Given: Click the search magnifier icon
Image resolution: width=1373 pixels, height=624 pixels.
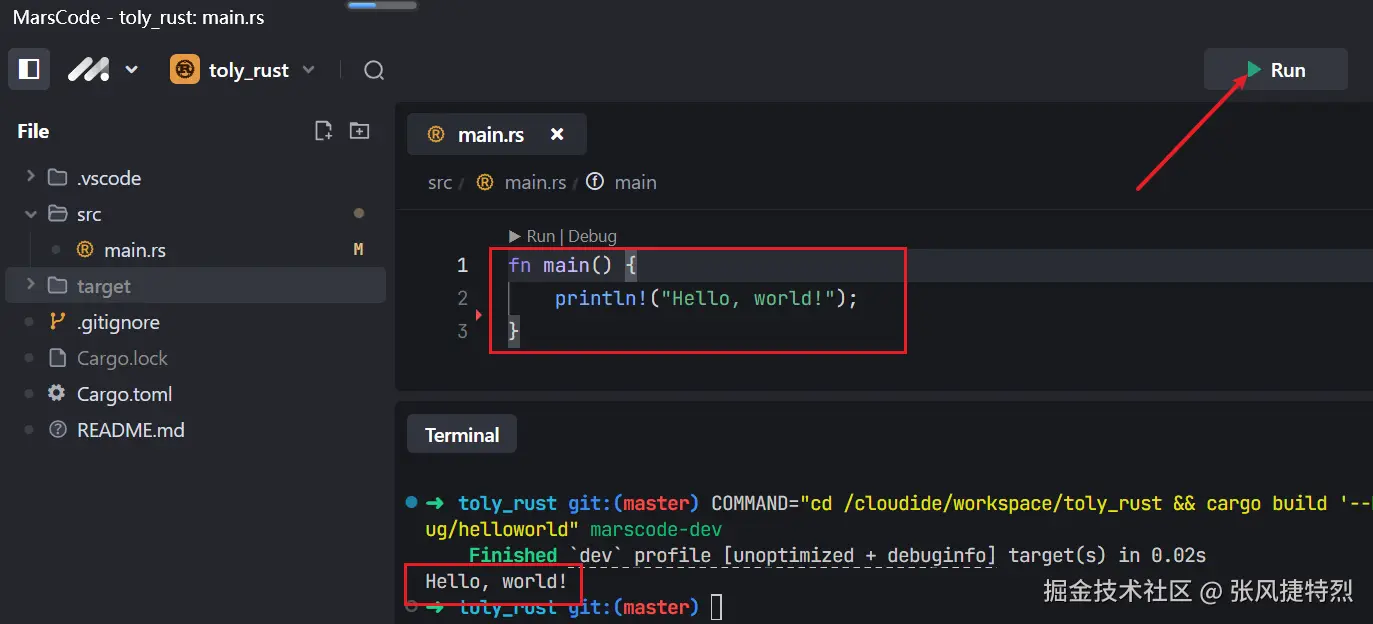Looking at the screenshot, I should click(374, 70).
